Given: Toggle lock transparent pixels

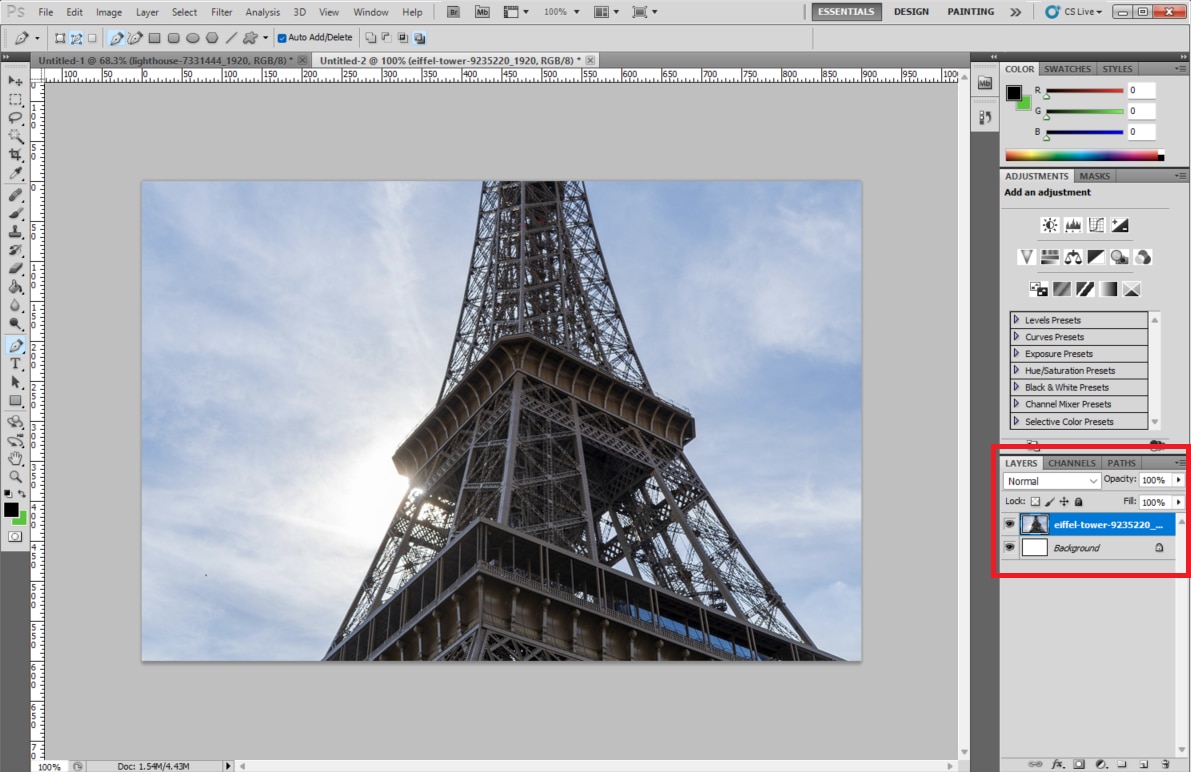Looking at the screenshot, I should [1035, 501].
